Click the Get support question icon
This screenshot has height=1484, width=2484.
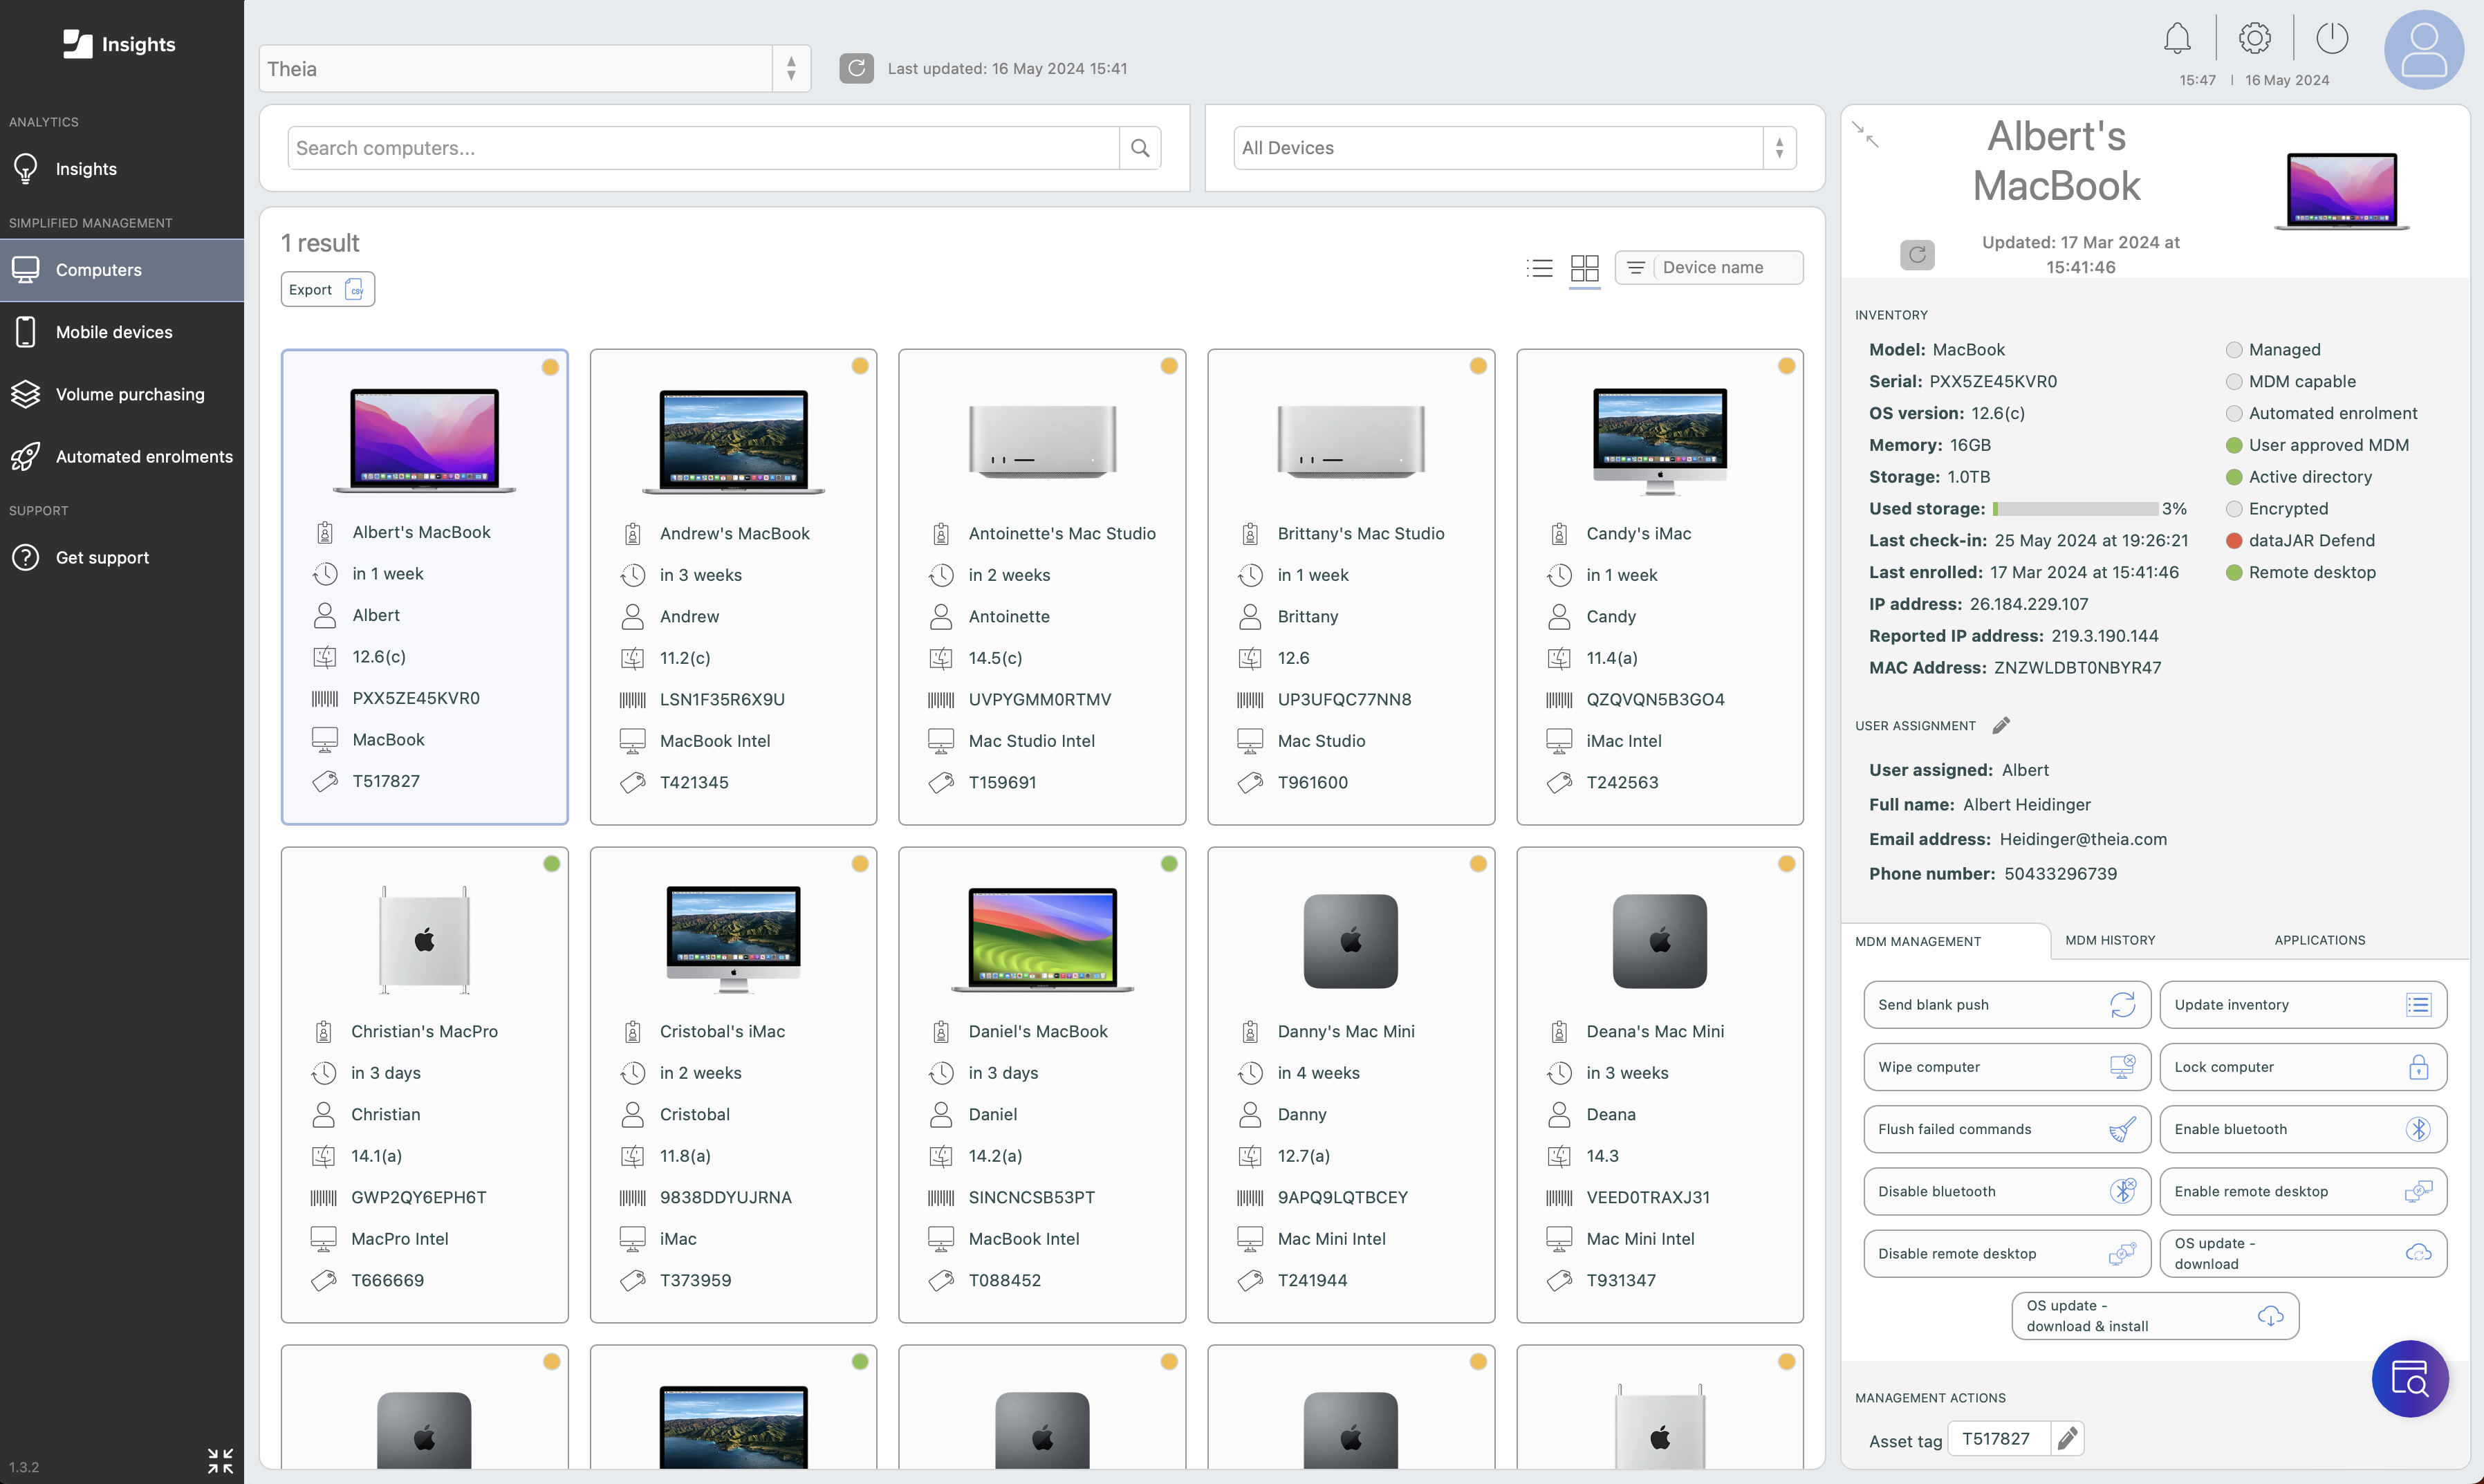[26, 557]
